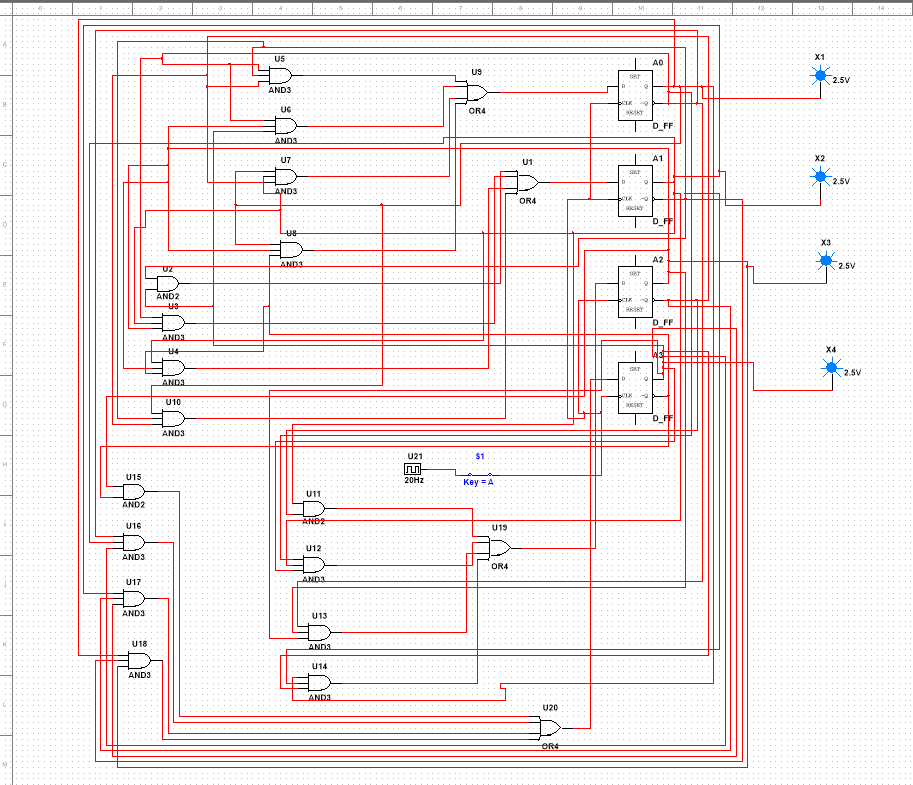This screenshot has width=913, height=785.
Task: Select the U1 OR4 gate
Action: coord(528,182)
